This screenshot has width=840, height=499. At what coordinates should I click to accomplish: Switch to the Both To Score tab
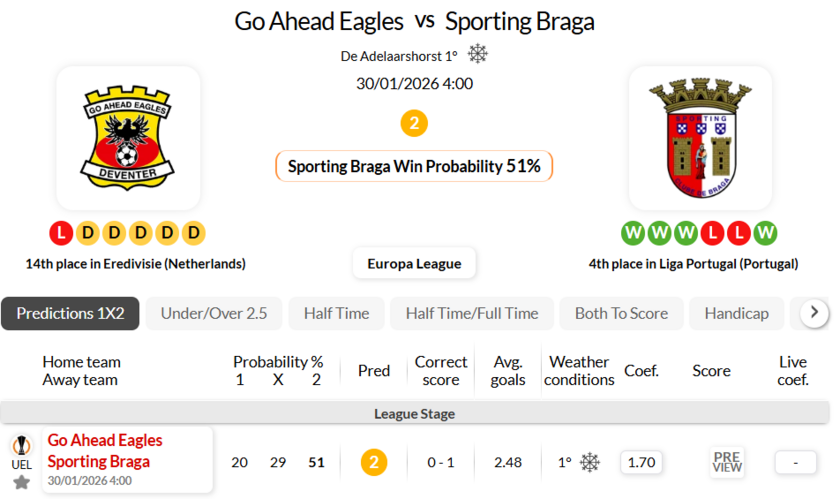coord(621,313)
